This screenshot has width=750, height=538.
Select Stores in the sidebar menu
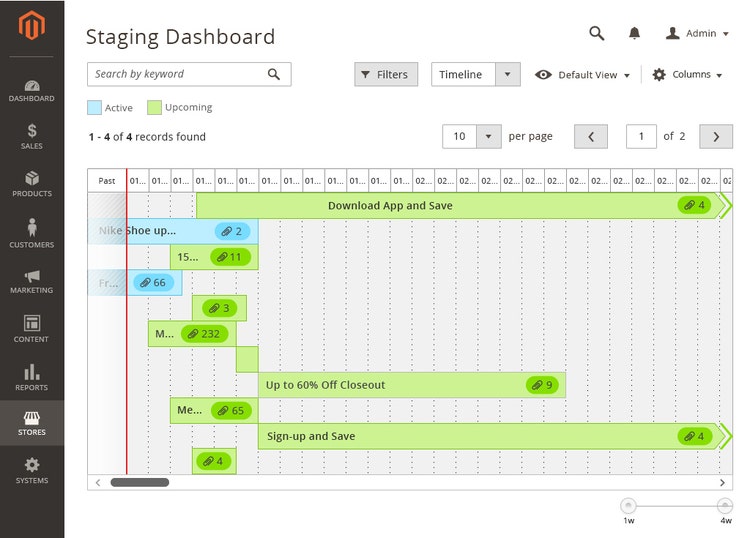pyautogui.click(x=32, y=424)
